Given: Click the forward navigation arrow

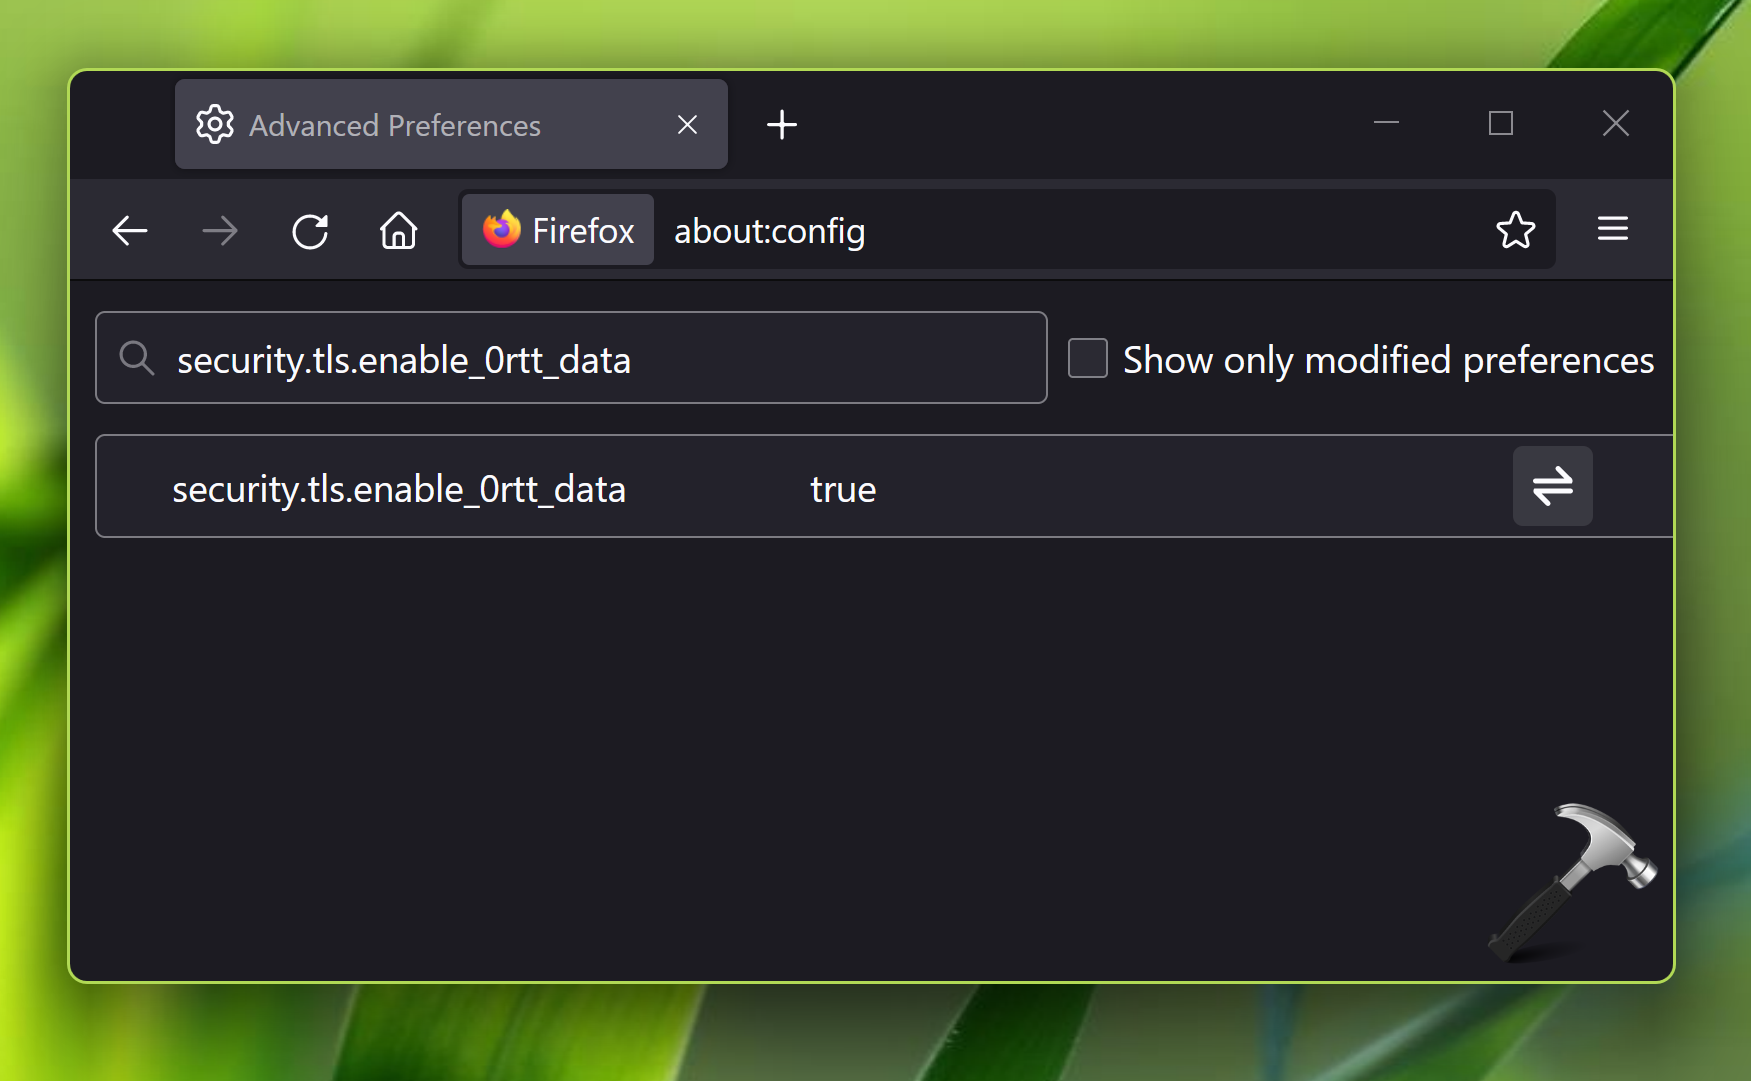Looking at the screenshot, I should tap(220, 231).
